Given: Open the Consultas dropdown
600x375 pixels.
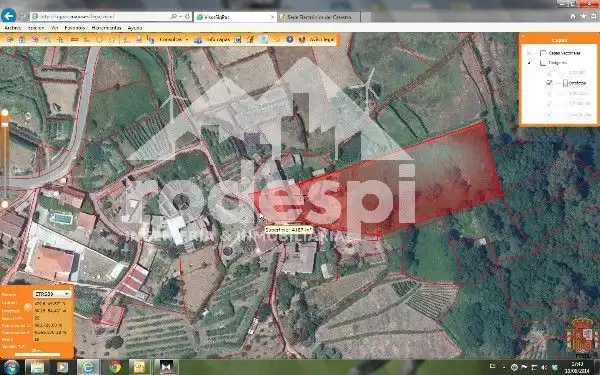Looking at the screenshot, I should pyautogui.click(x=174, y=40).
